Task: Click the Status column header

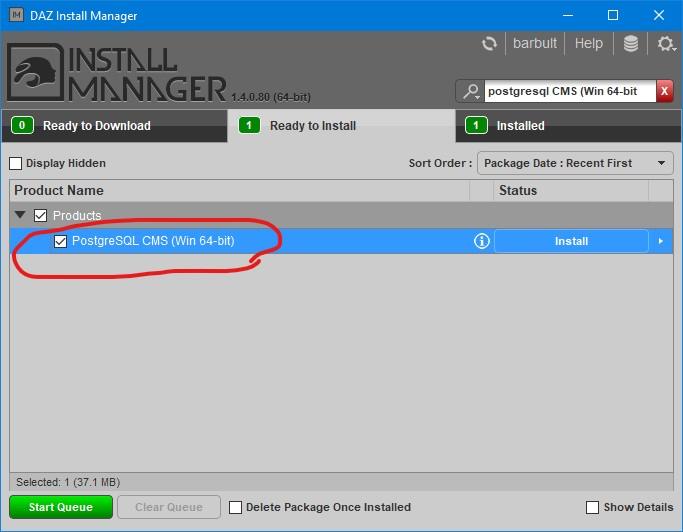Action: click(571, 191)
